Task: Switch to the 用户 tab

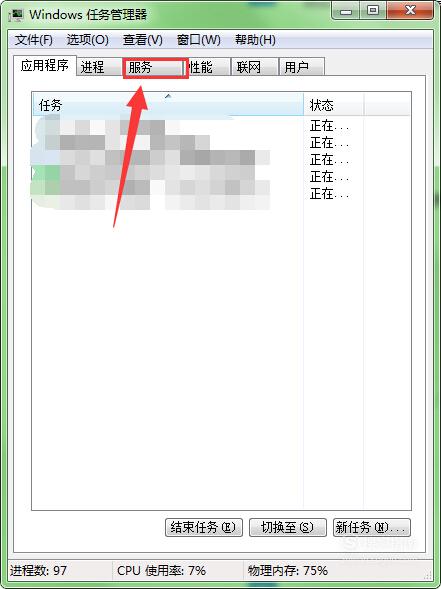Action: tap(302, 68)
